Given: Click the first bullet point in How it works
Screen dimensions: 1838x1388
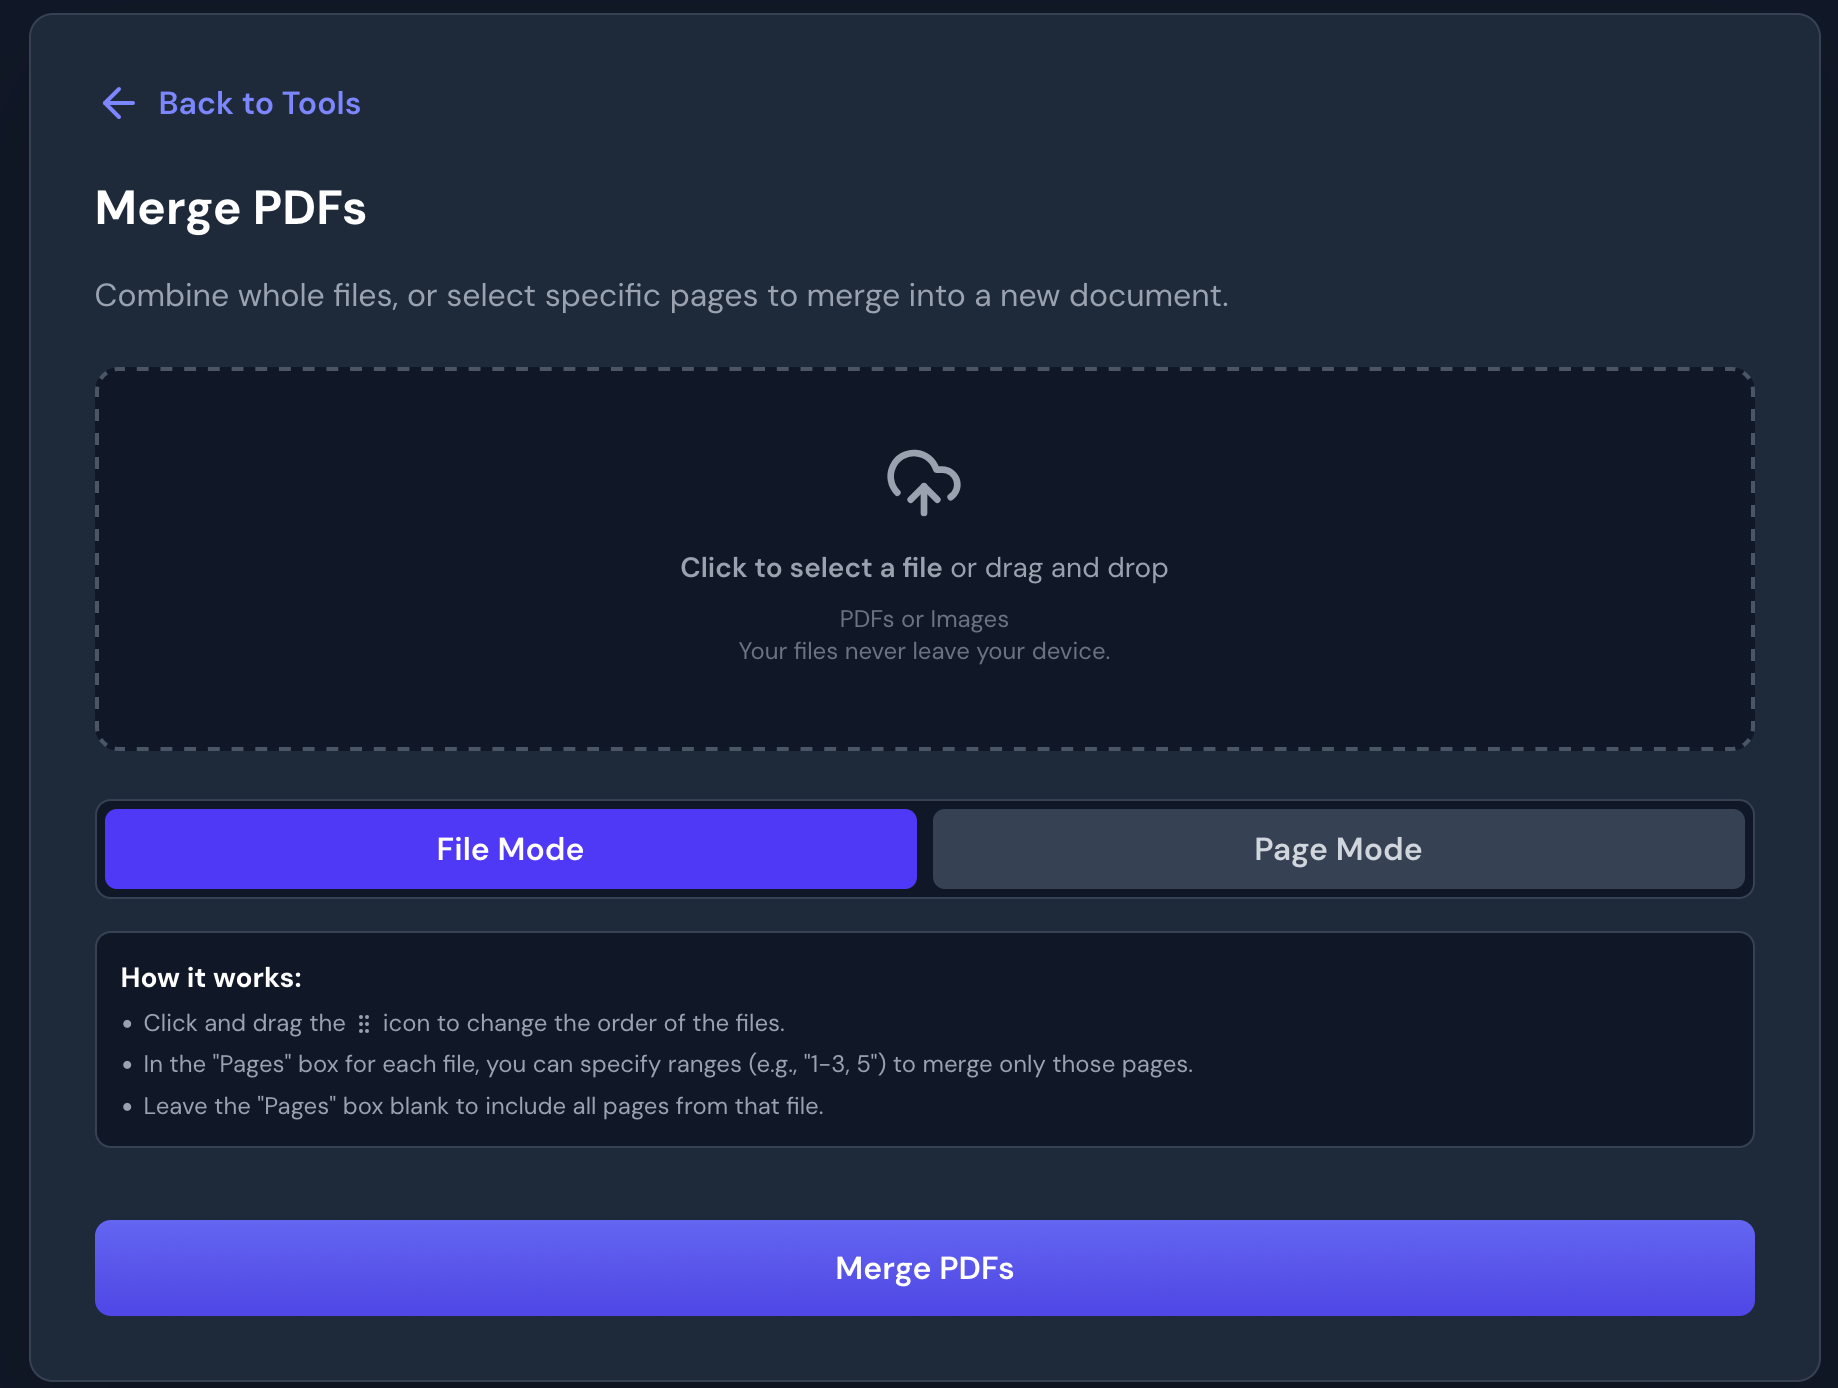Looking at the screenshot, I should point(127,1024).
